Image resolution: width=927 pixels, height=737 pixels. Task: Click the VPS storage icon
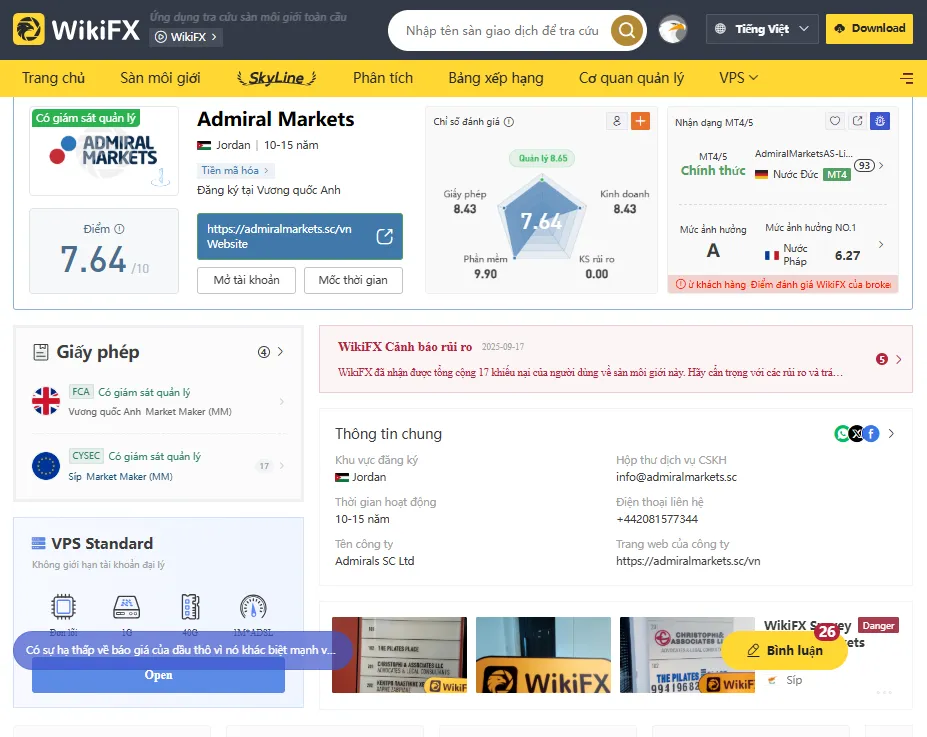pyautogui.click(x=190, y=606)
